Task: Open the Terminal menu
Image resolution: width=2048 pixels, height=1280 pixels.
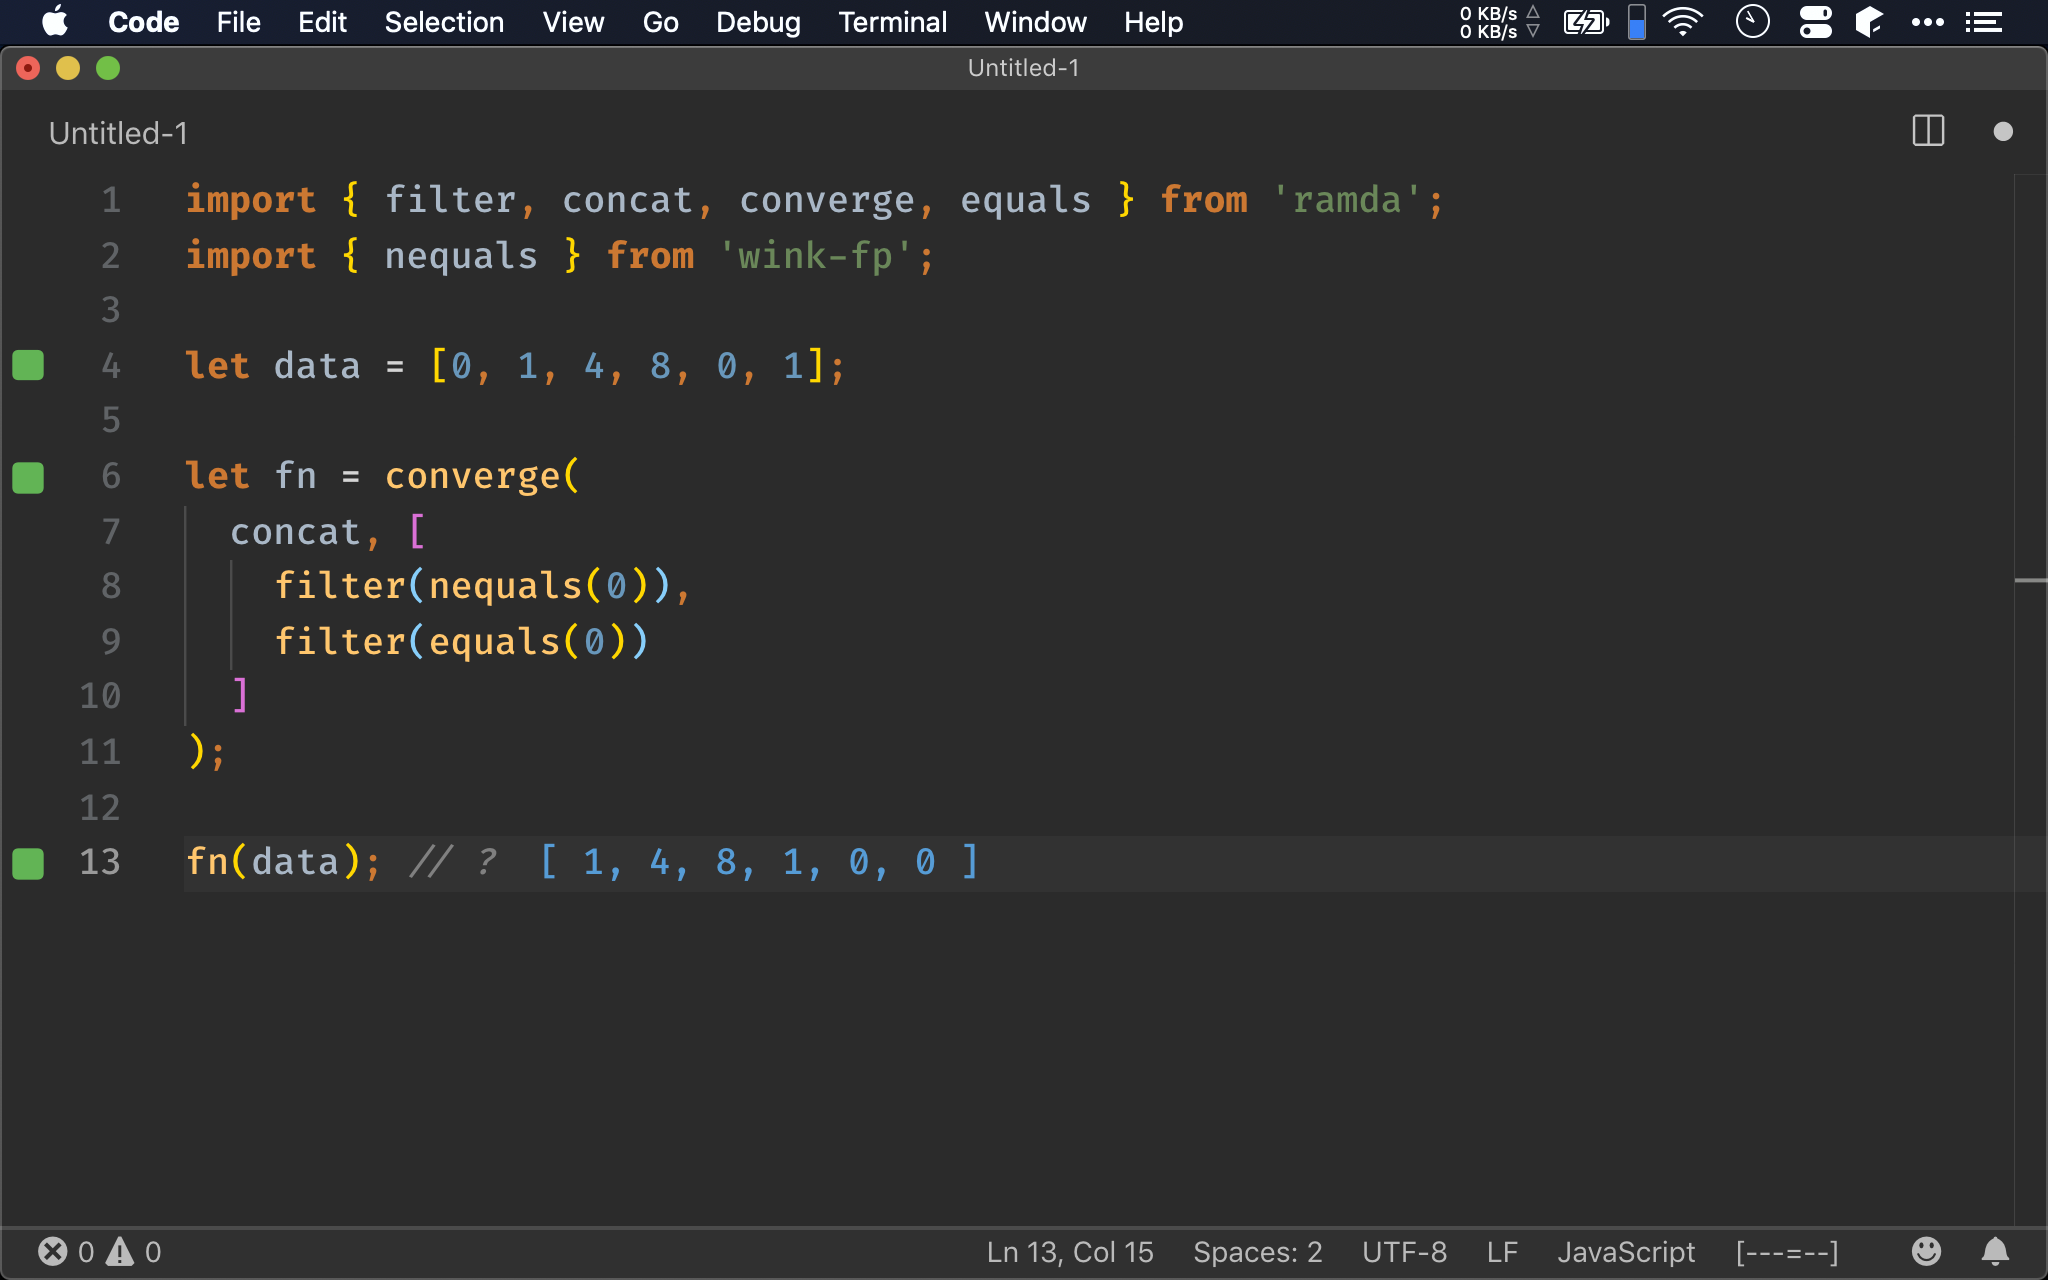Action: (x=892, y=22)
